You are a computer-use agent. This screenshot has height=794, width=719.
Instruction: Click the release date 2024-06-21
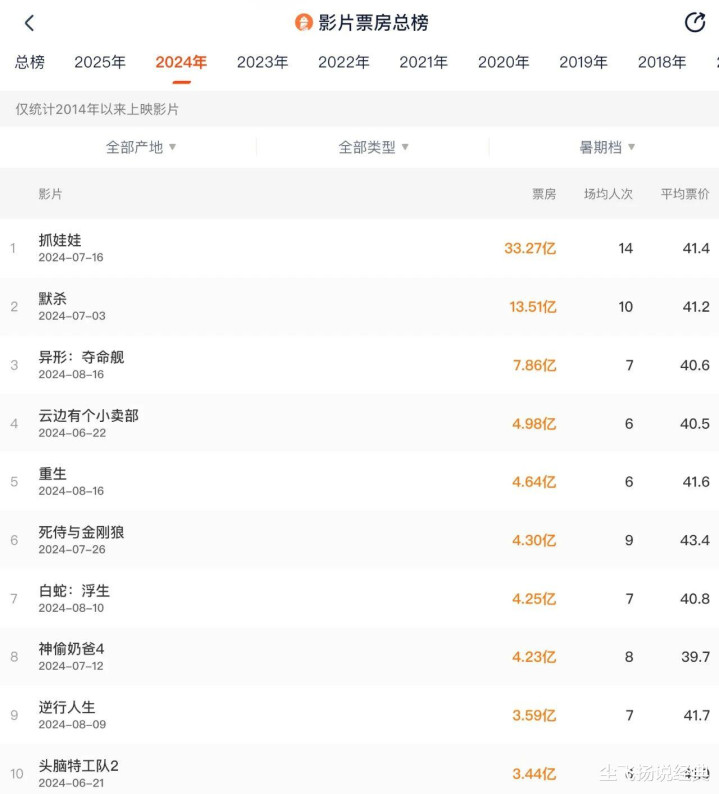71,783
